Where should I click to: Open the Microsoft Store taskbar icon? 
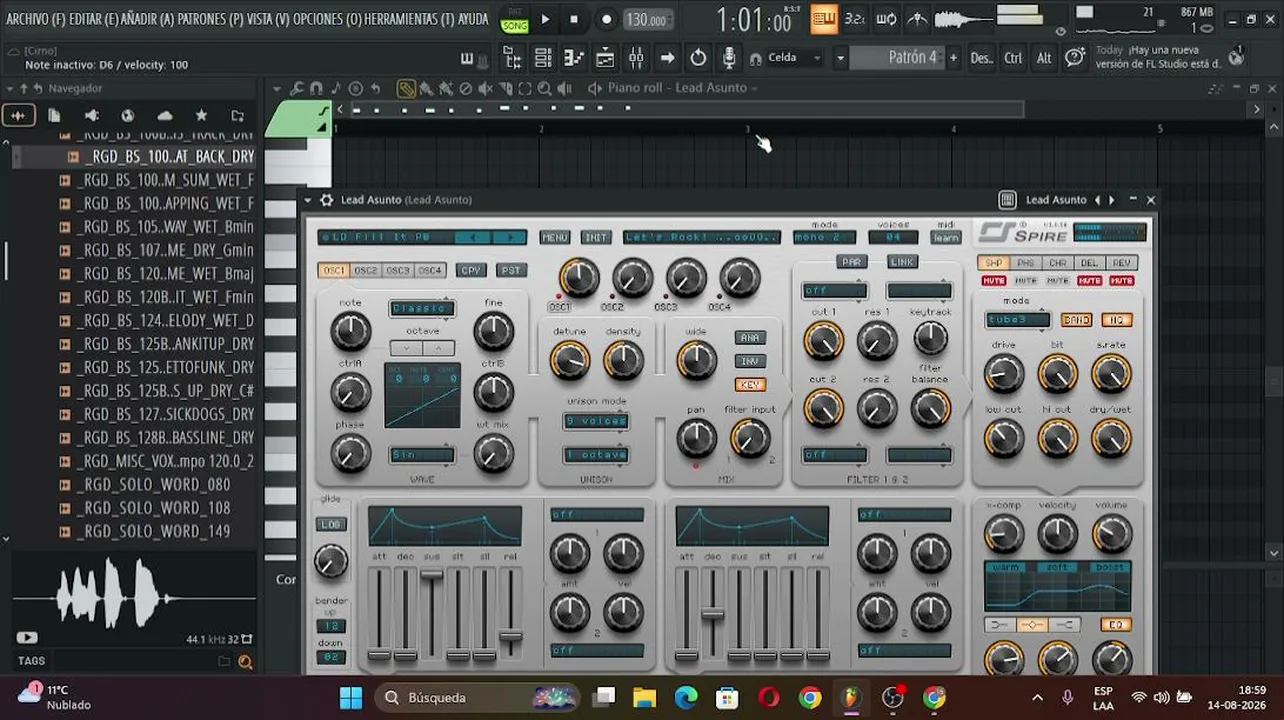point(727,698)
